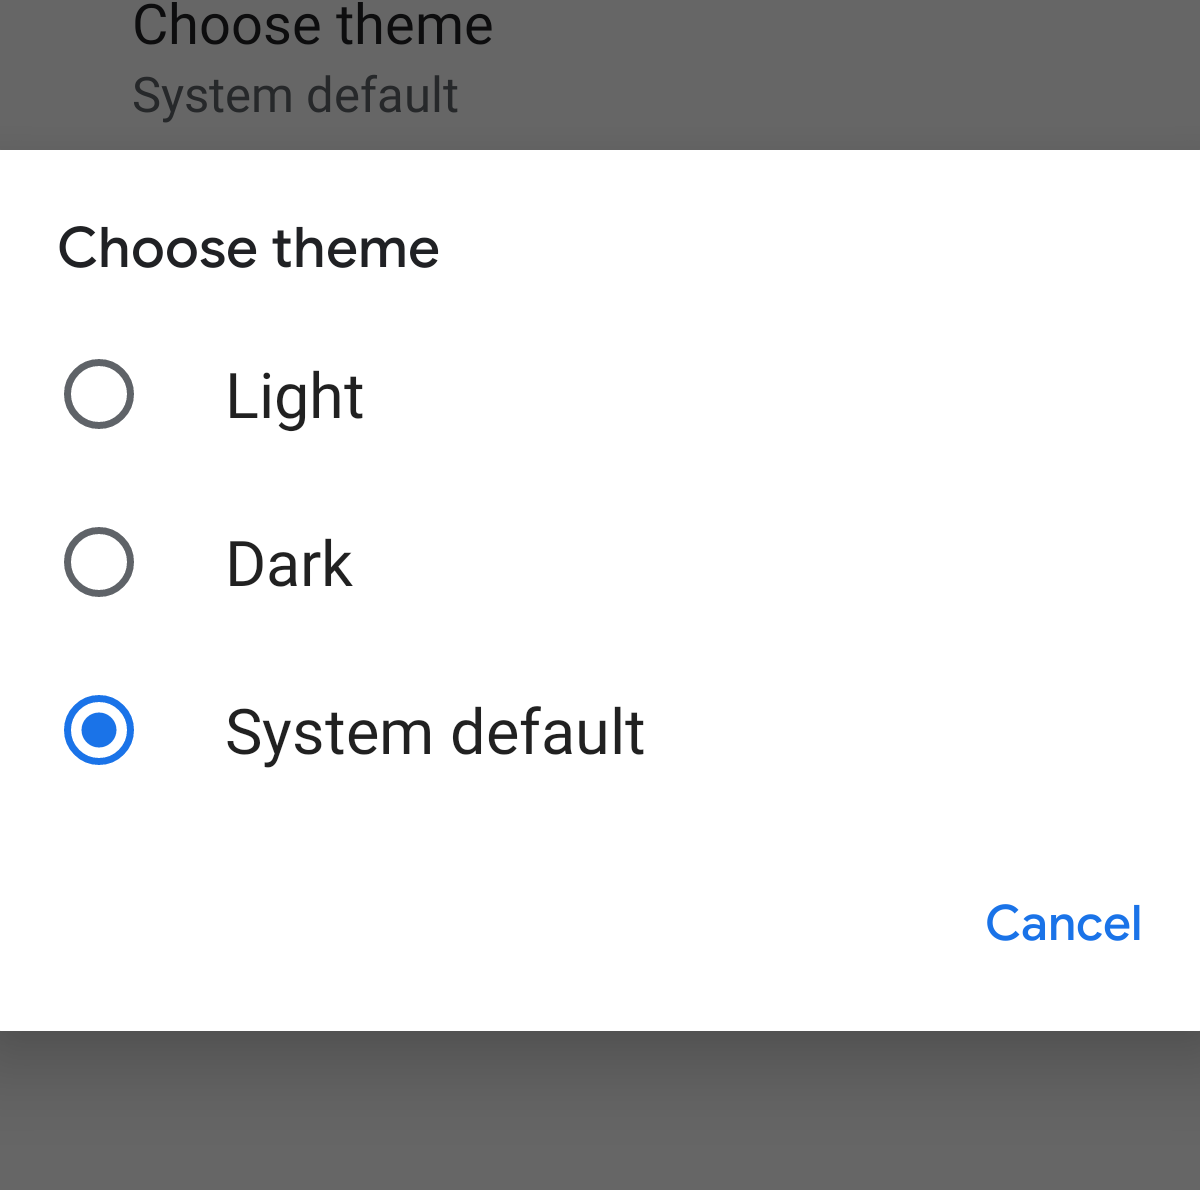Click the dimmed "Choose theme" setting behind dialog
Viewport: 1200px width, 1190px height.
click(x=312, y=26)
